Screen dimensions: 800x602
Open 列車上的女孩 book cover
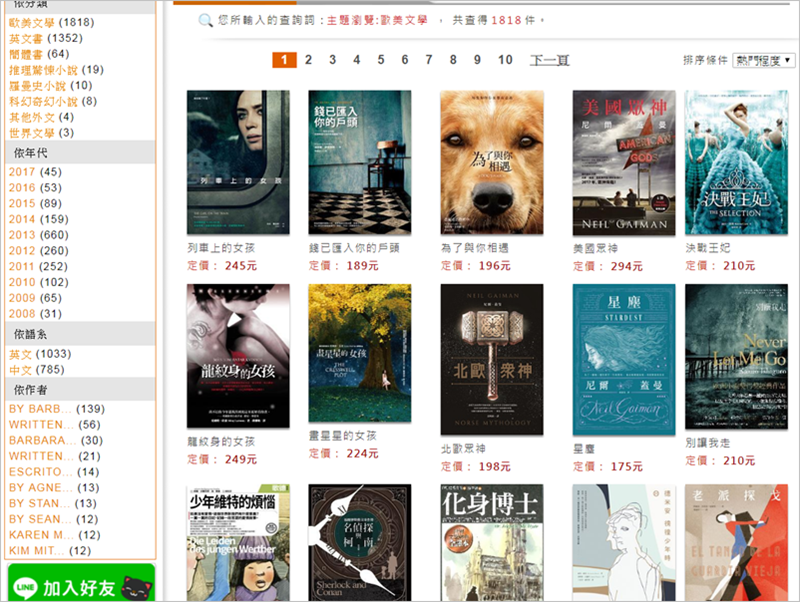[x=238, y=163]
